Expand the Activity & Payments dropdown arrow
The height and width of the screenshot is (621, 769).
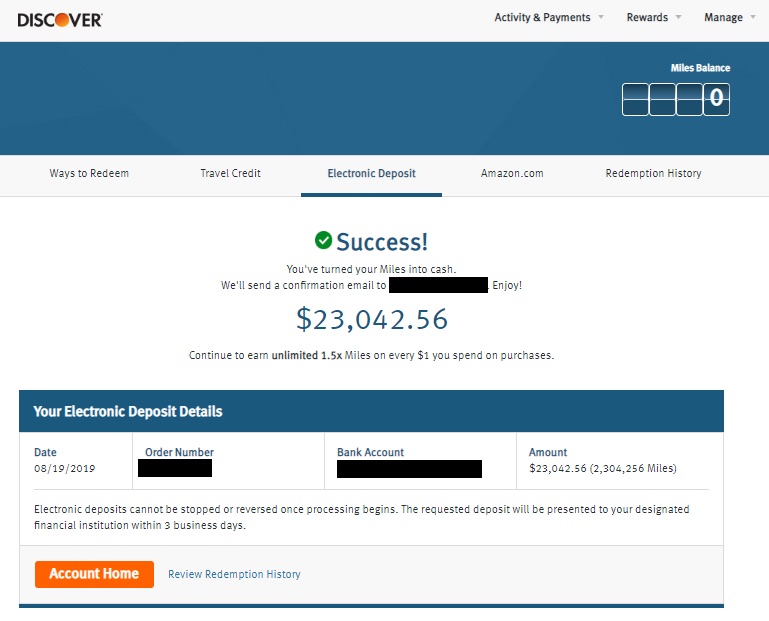pyautogui.click(x=601, y=17)
